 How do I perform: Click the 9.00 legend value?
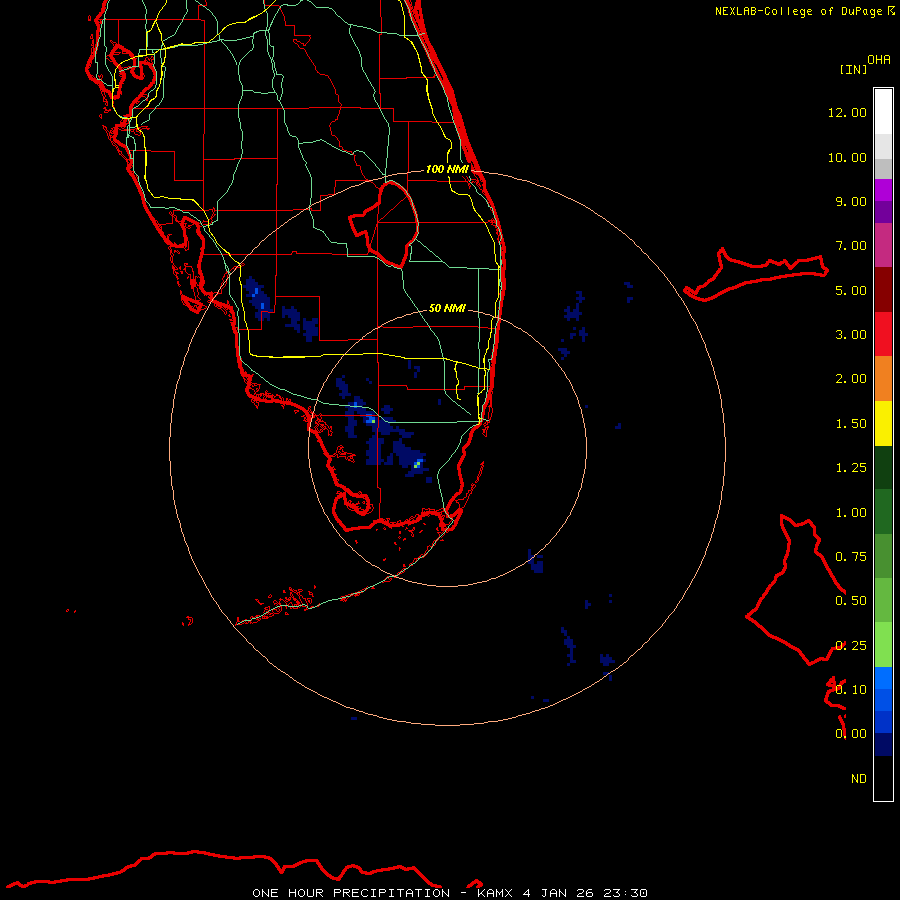pyautogui.click(x=851, y=201)
